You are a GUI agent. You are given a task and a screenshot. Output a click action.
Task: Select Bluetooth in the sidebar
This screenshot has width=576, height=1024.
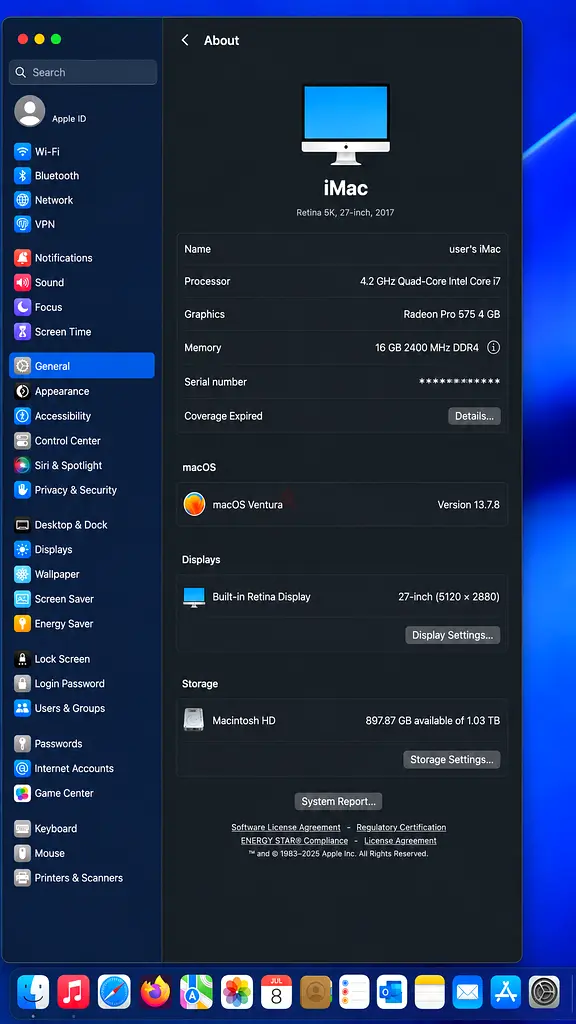82,176
